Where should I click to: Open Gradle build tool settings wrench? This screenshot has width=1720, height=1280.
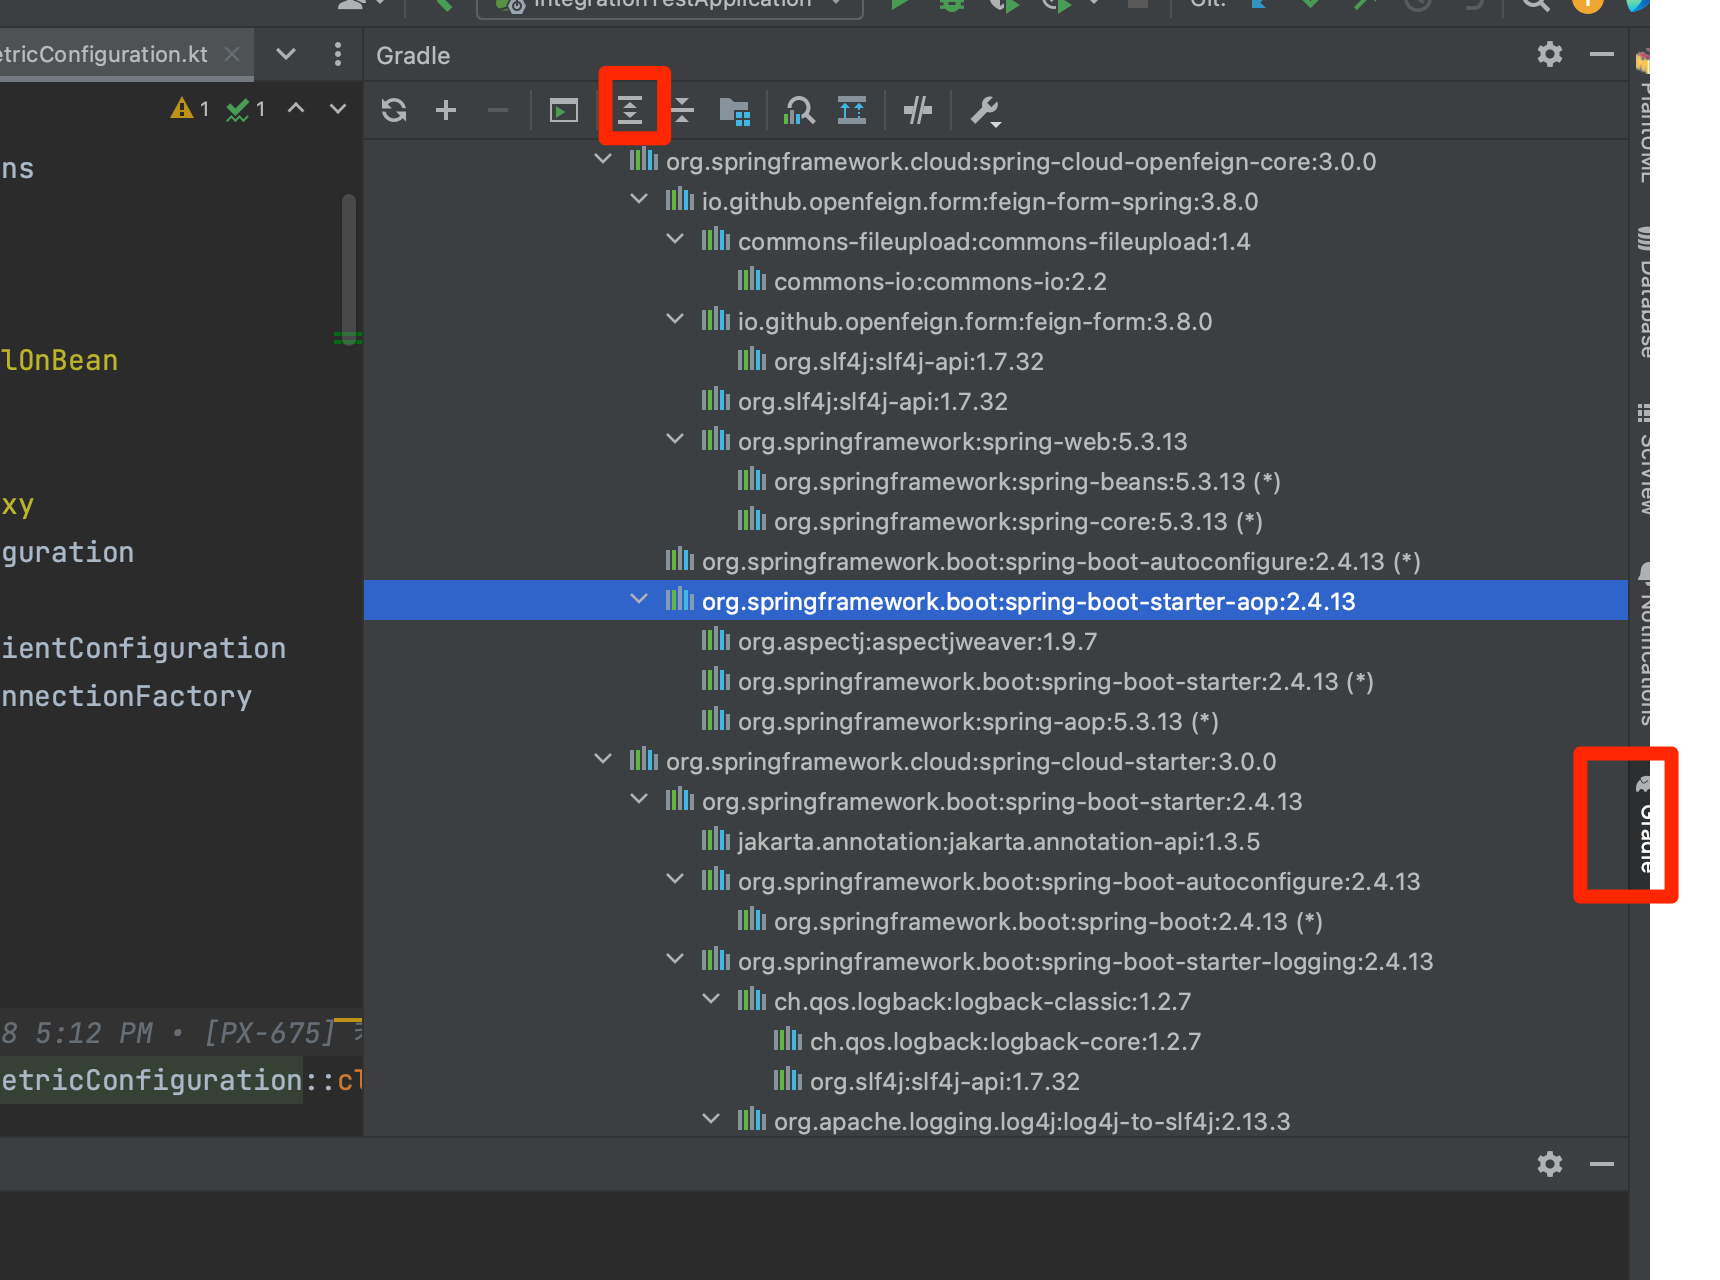click(986, 111)
